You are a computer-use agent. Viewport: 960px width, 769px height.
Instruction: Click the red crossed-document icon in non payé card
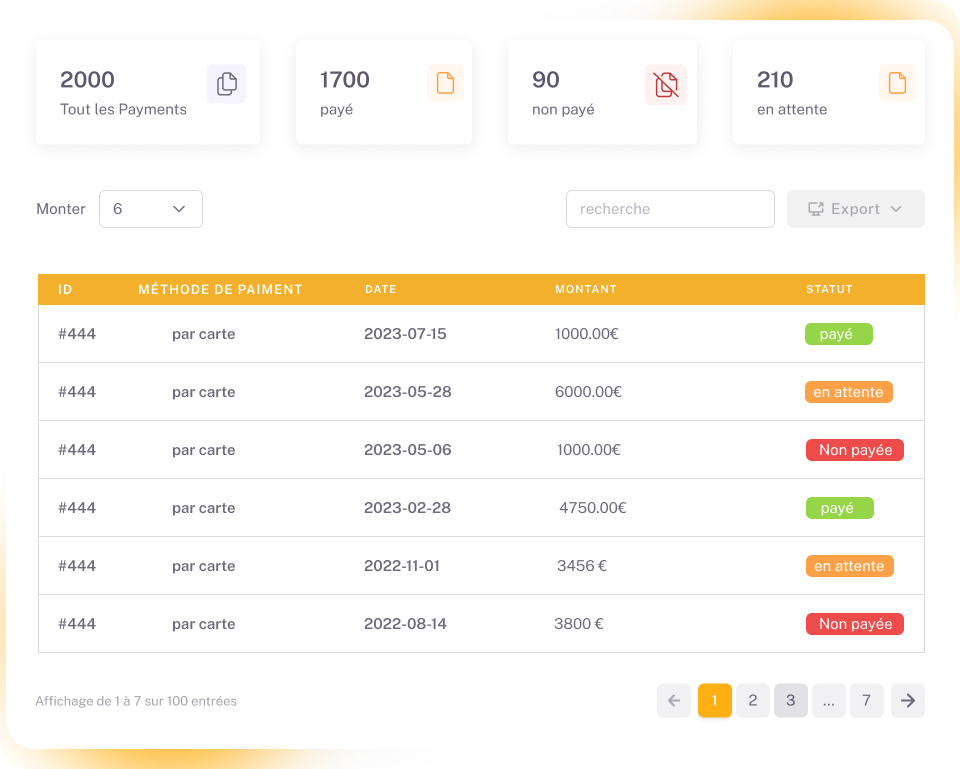click(666, 84)
